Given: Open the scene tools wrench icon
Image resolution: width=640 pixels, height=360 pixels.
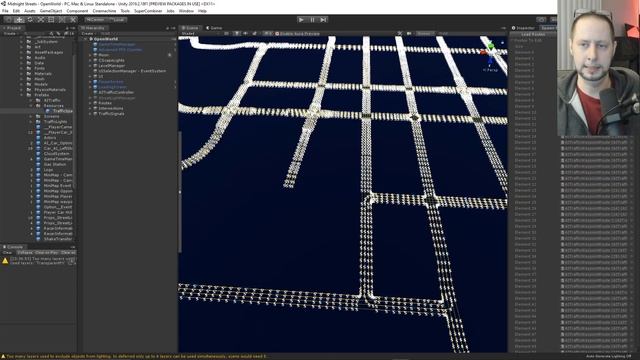Looking at the screenshot, I should pos(400,33).
